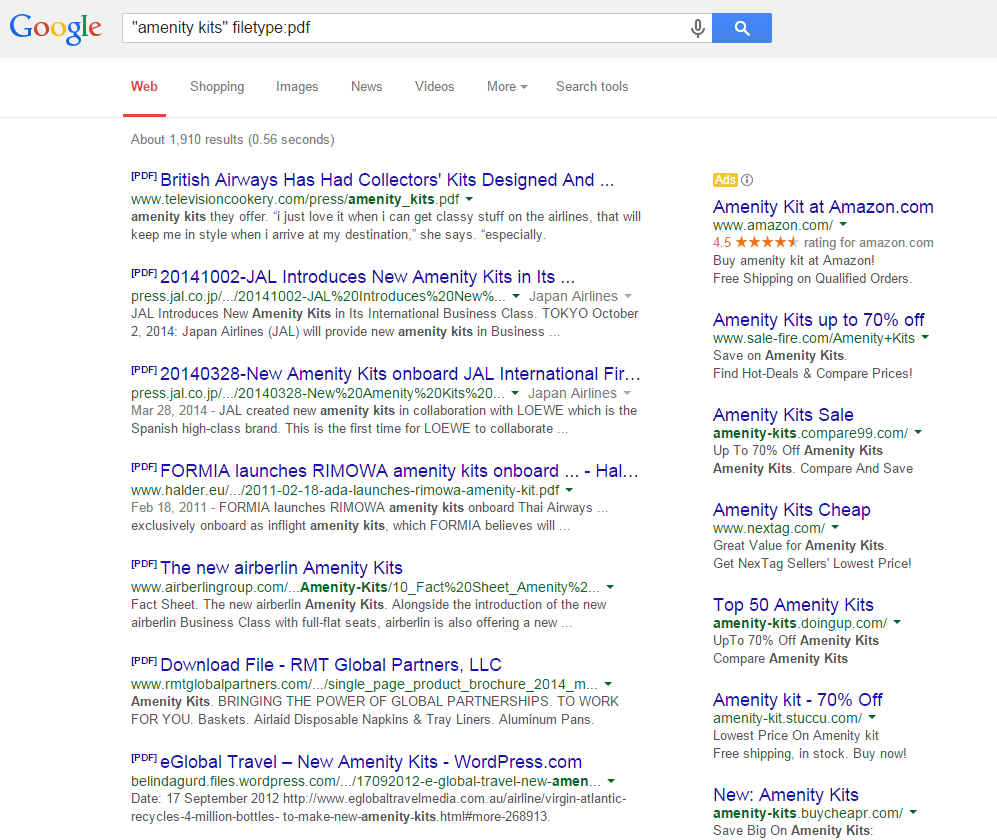Viewport: 997px width, 840px height.
Task: Click 'Find Hot-Deals & Compare Prices!' ad text
Action: [x=813, y=373]
